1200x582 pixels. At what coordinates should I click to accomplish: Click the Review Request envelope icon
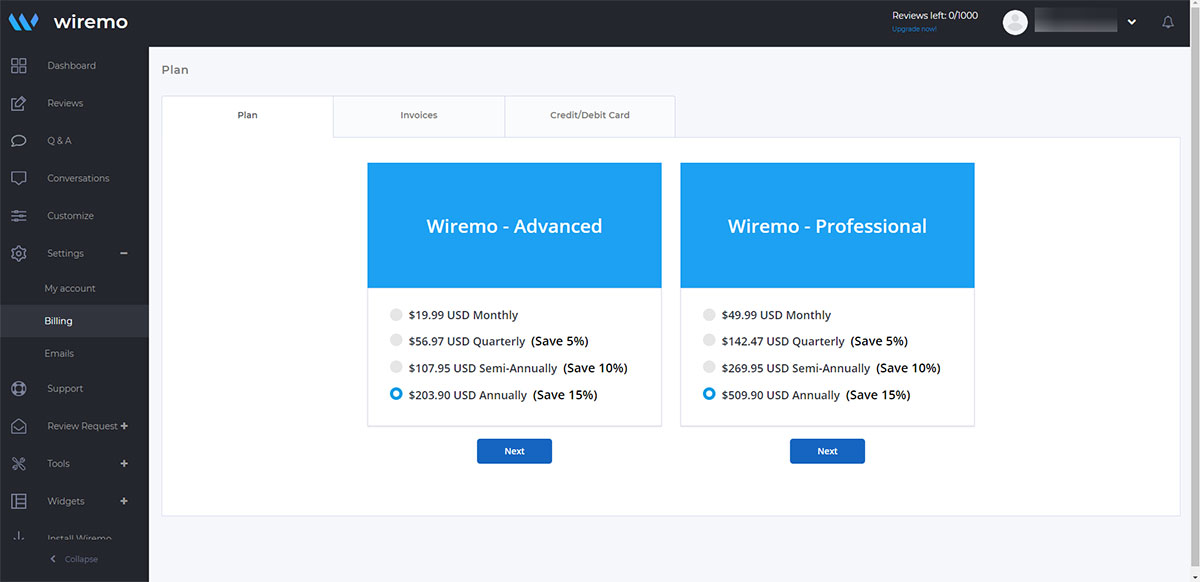pyautogui.click(x=19, y=426)
